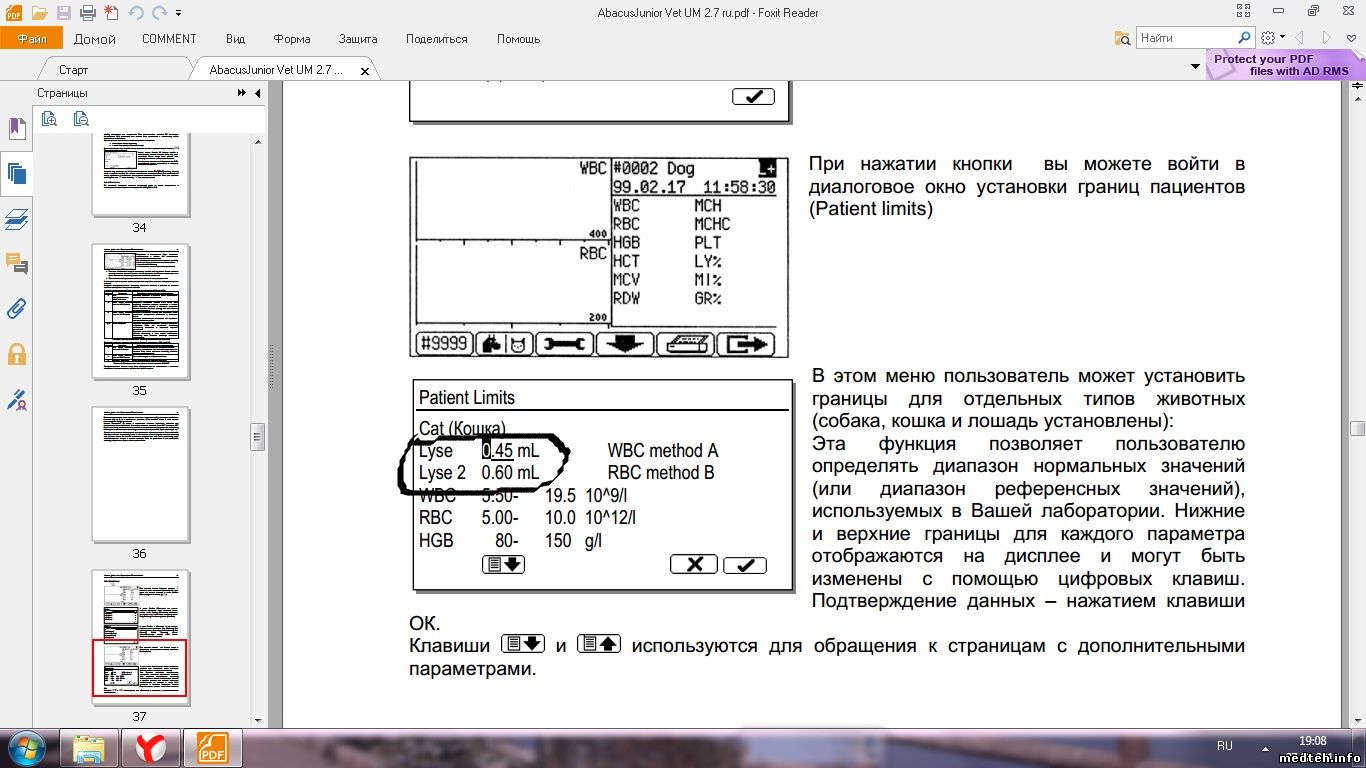Click the Print icon in quick toolbar
The width and height of the screenshot is (1366, 768).
point(87,13)
